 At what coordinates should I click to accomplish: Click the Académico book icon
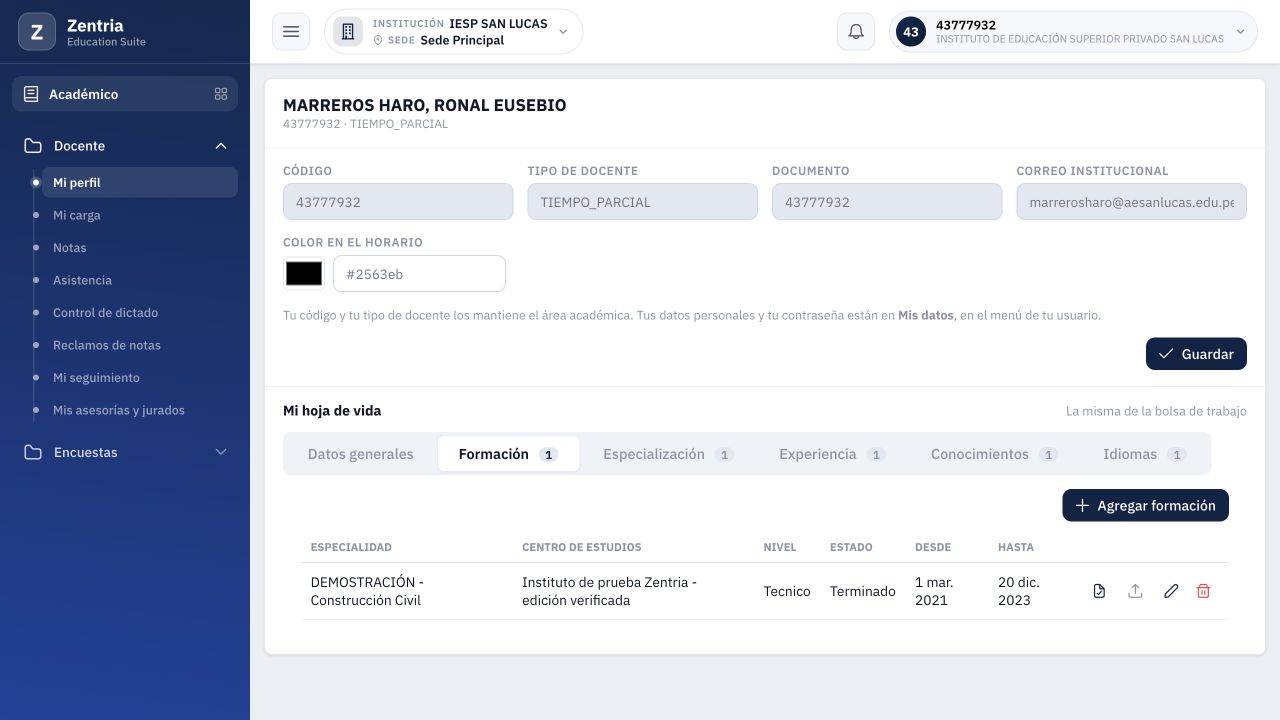pyautogui.click(x=31, y=94)
